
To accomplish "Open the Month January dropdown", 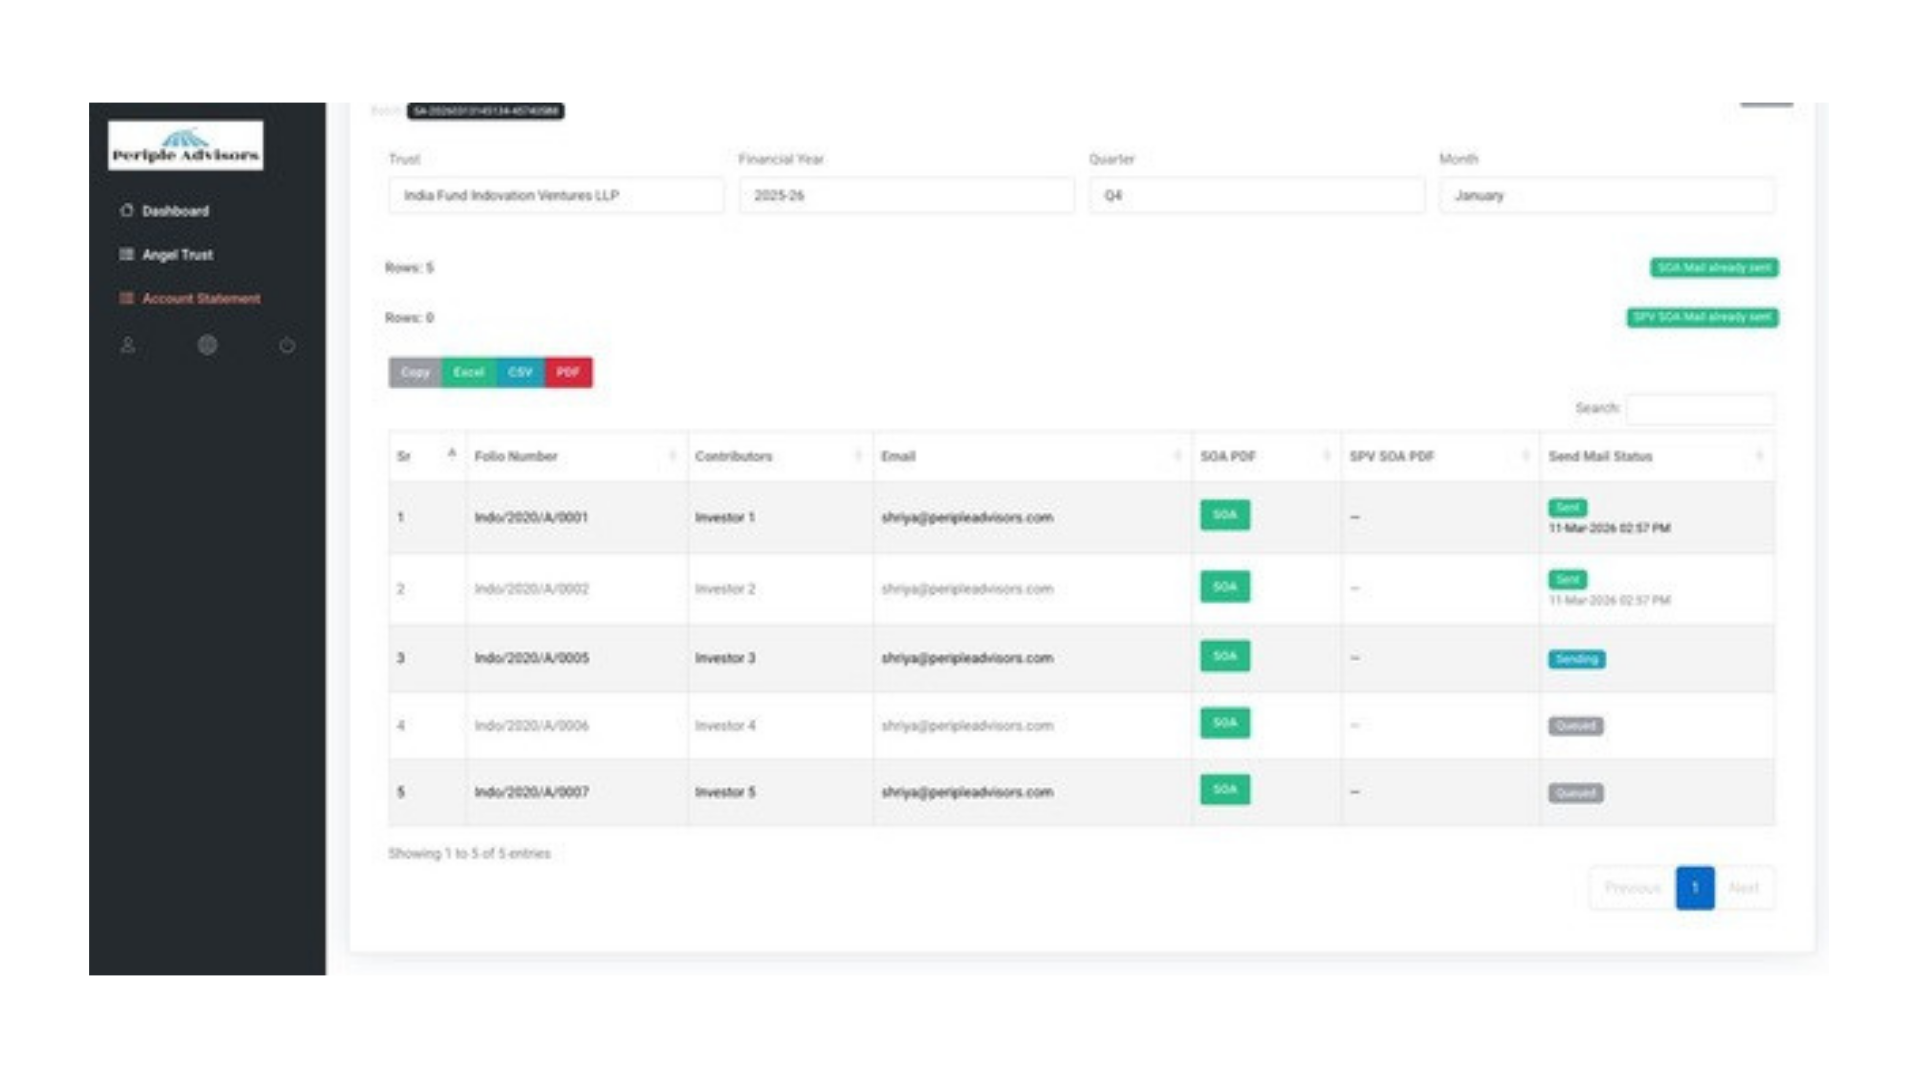I will pos(1607,195).
